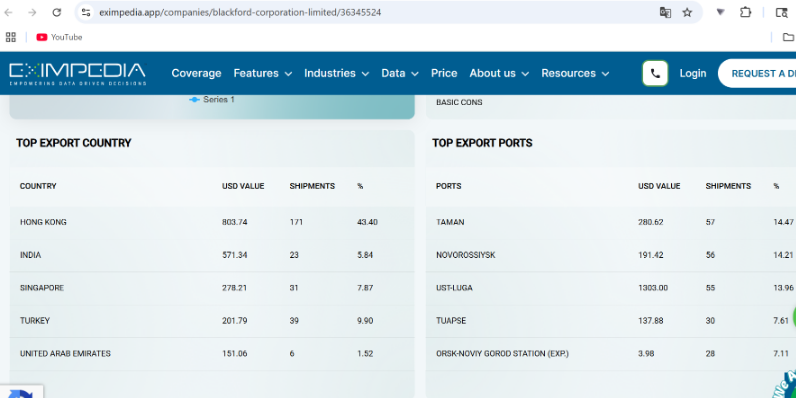Click the Eximpedia logo

[77, 74]
